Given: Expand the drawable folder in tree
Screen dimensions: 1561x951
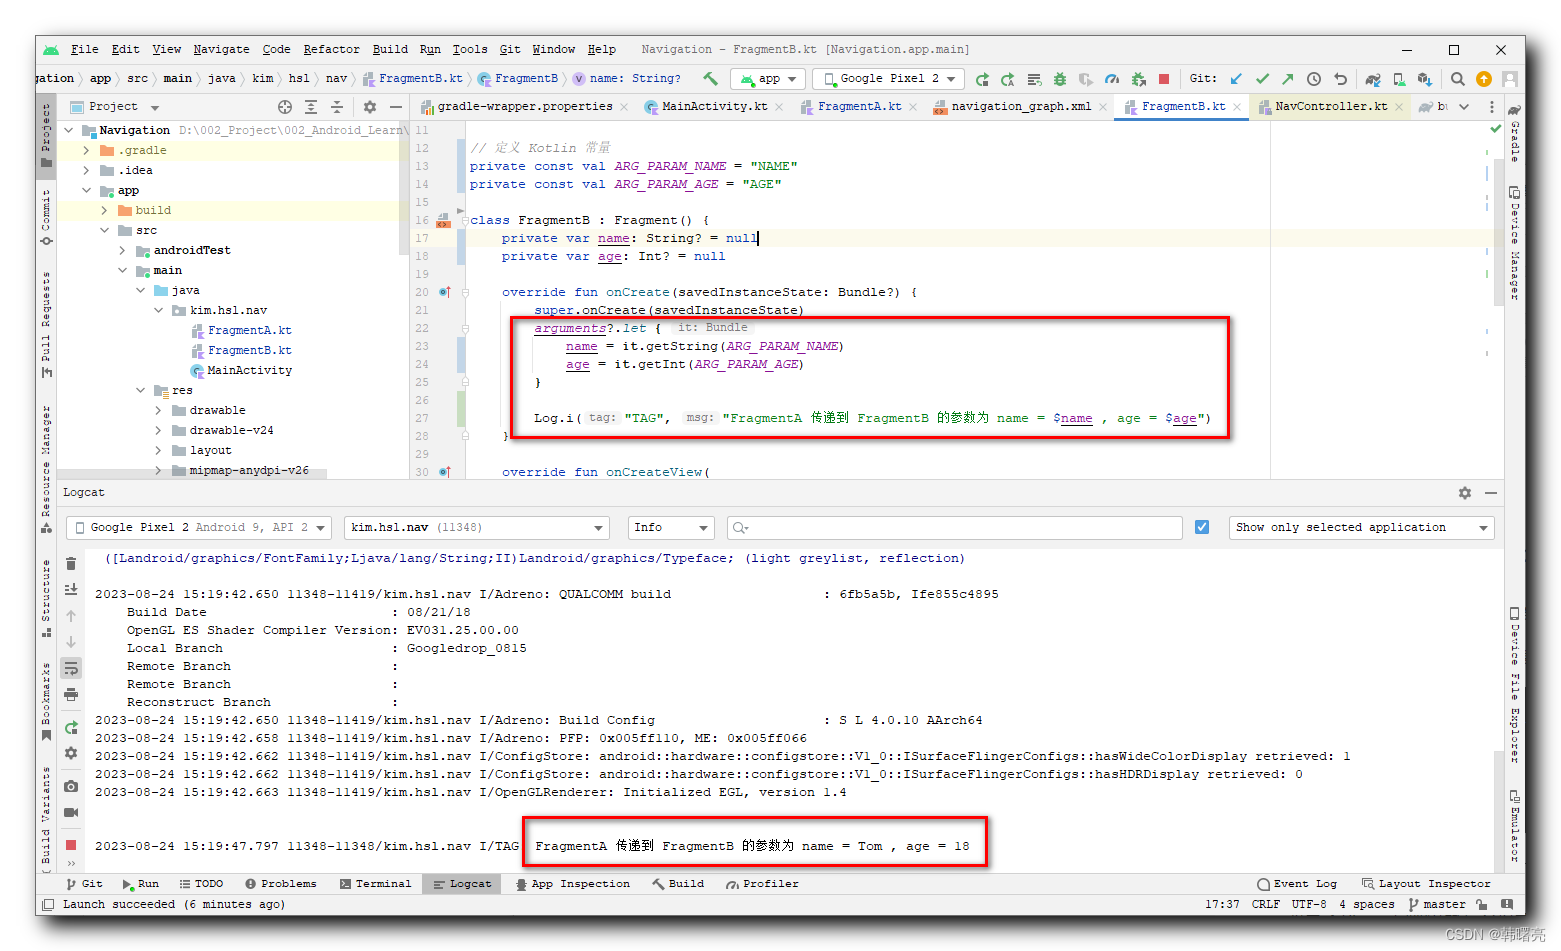Looking at the screenshot, I should pos(158,411).
